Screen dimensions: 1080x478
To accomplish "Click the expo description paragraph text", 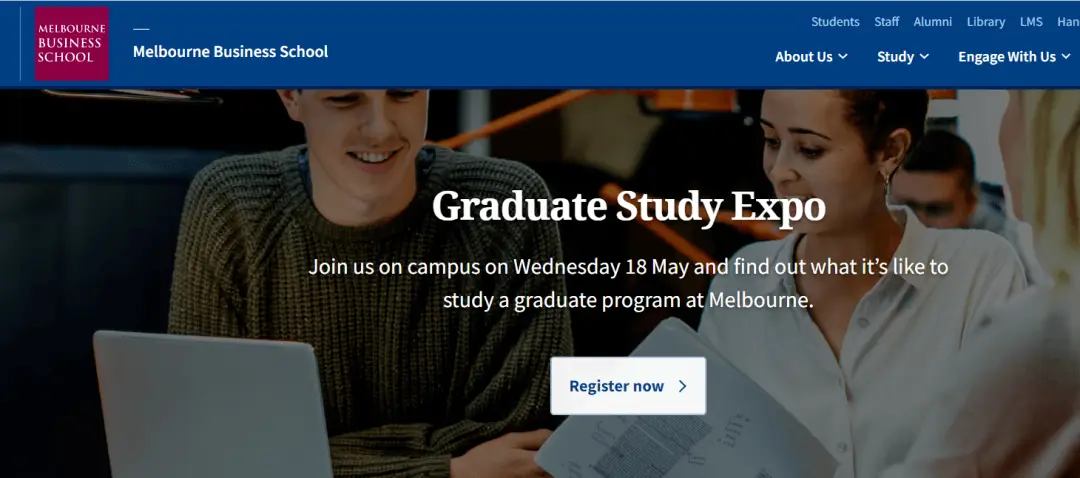I will [x=628, y=283].
